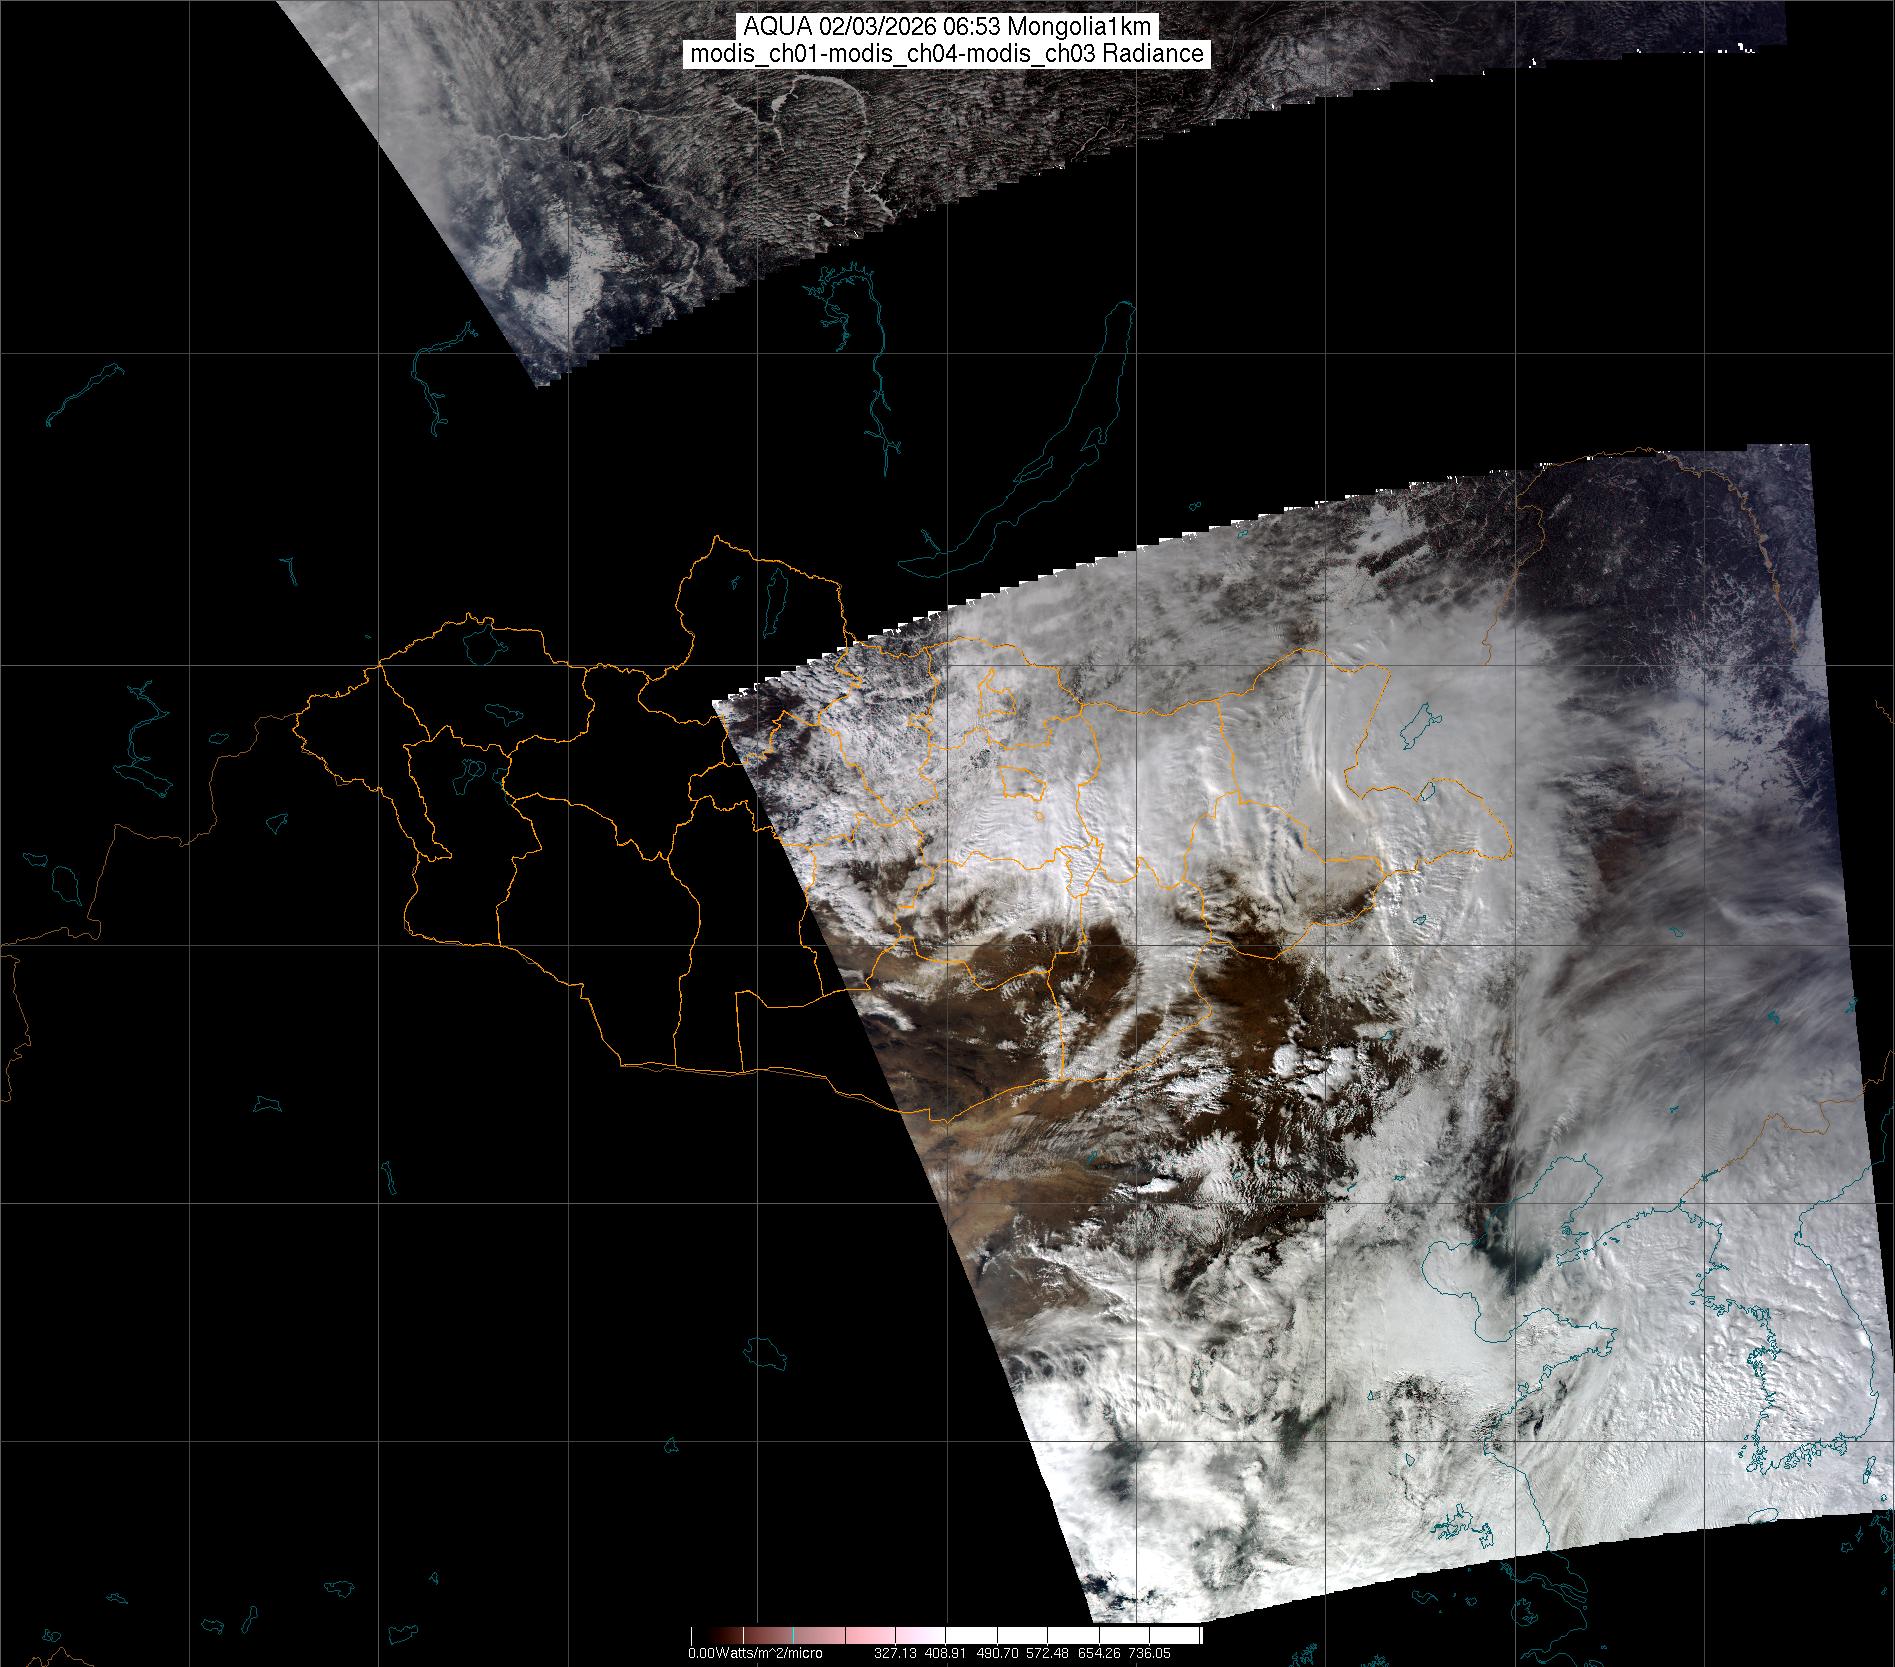Click the '490.70' color bar value

(x=996, y=1654)
